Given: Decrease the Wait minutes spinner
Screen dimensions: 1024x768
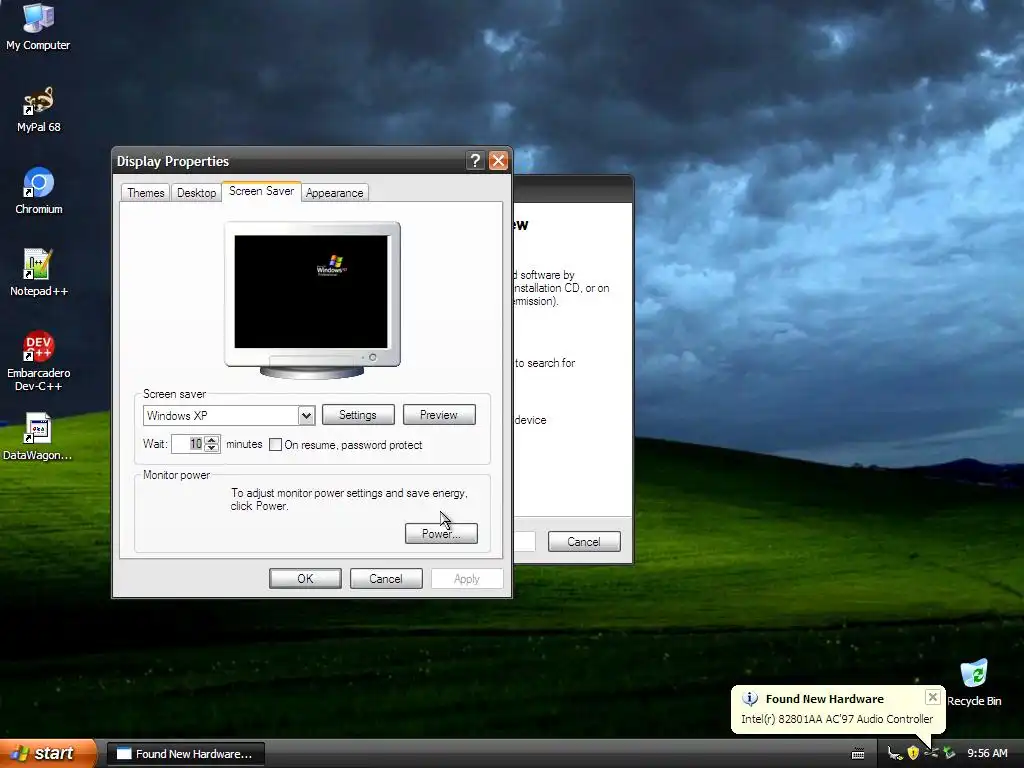Looking at the screenshot, I should pos(211,449).
